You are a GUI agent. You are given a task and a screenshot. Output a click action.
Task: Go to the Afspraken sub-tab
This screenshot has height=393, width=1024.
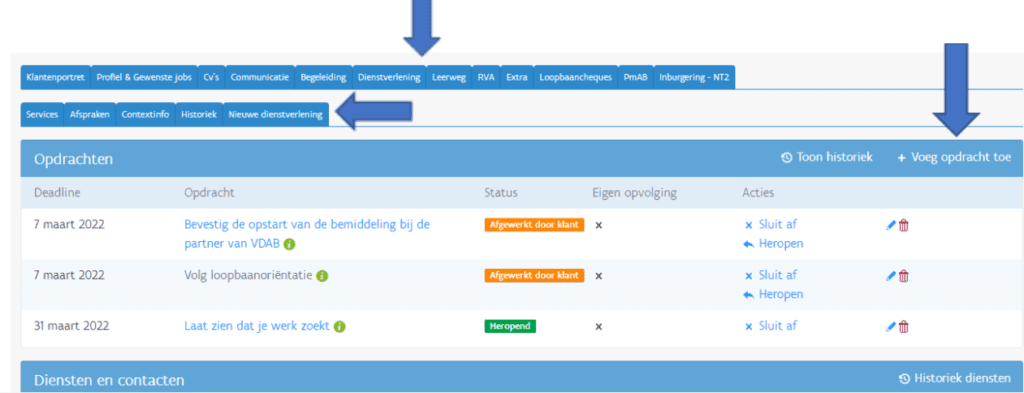tap(90, 114)
